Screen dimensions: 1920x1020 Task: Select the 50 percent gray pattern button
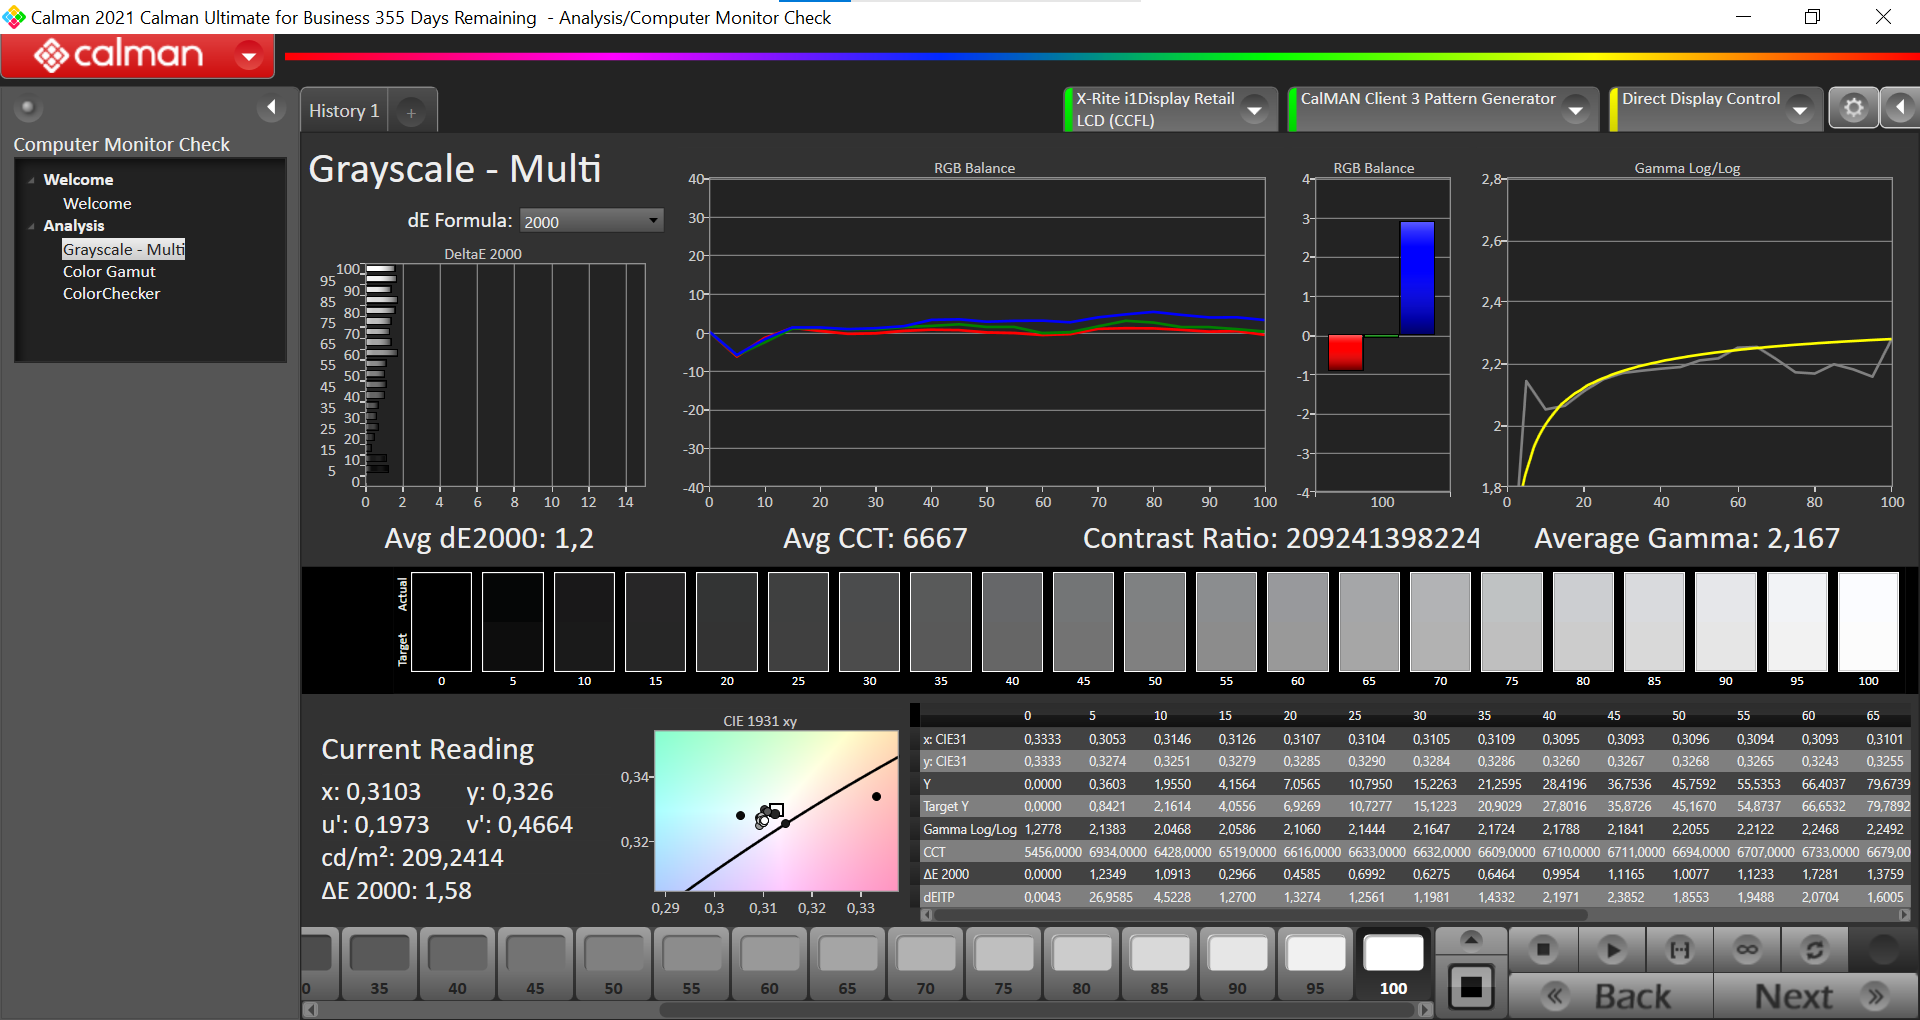(613, 964)
